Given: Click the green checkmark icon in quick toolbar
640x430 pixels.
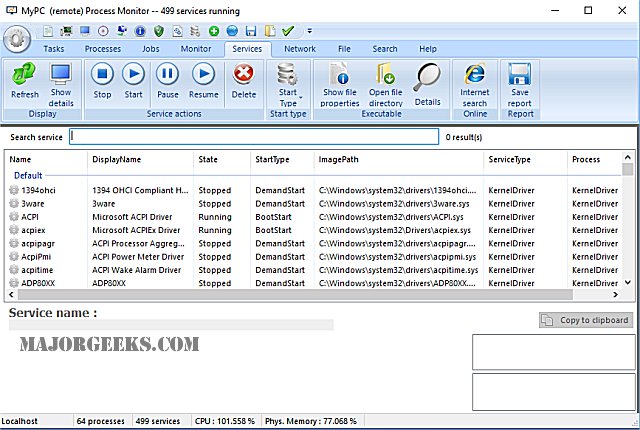Looking at the screenshot, I should [288, 31].
